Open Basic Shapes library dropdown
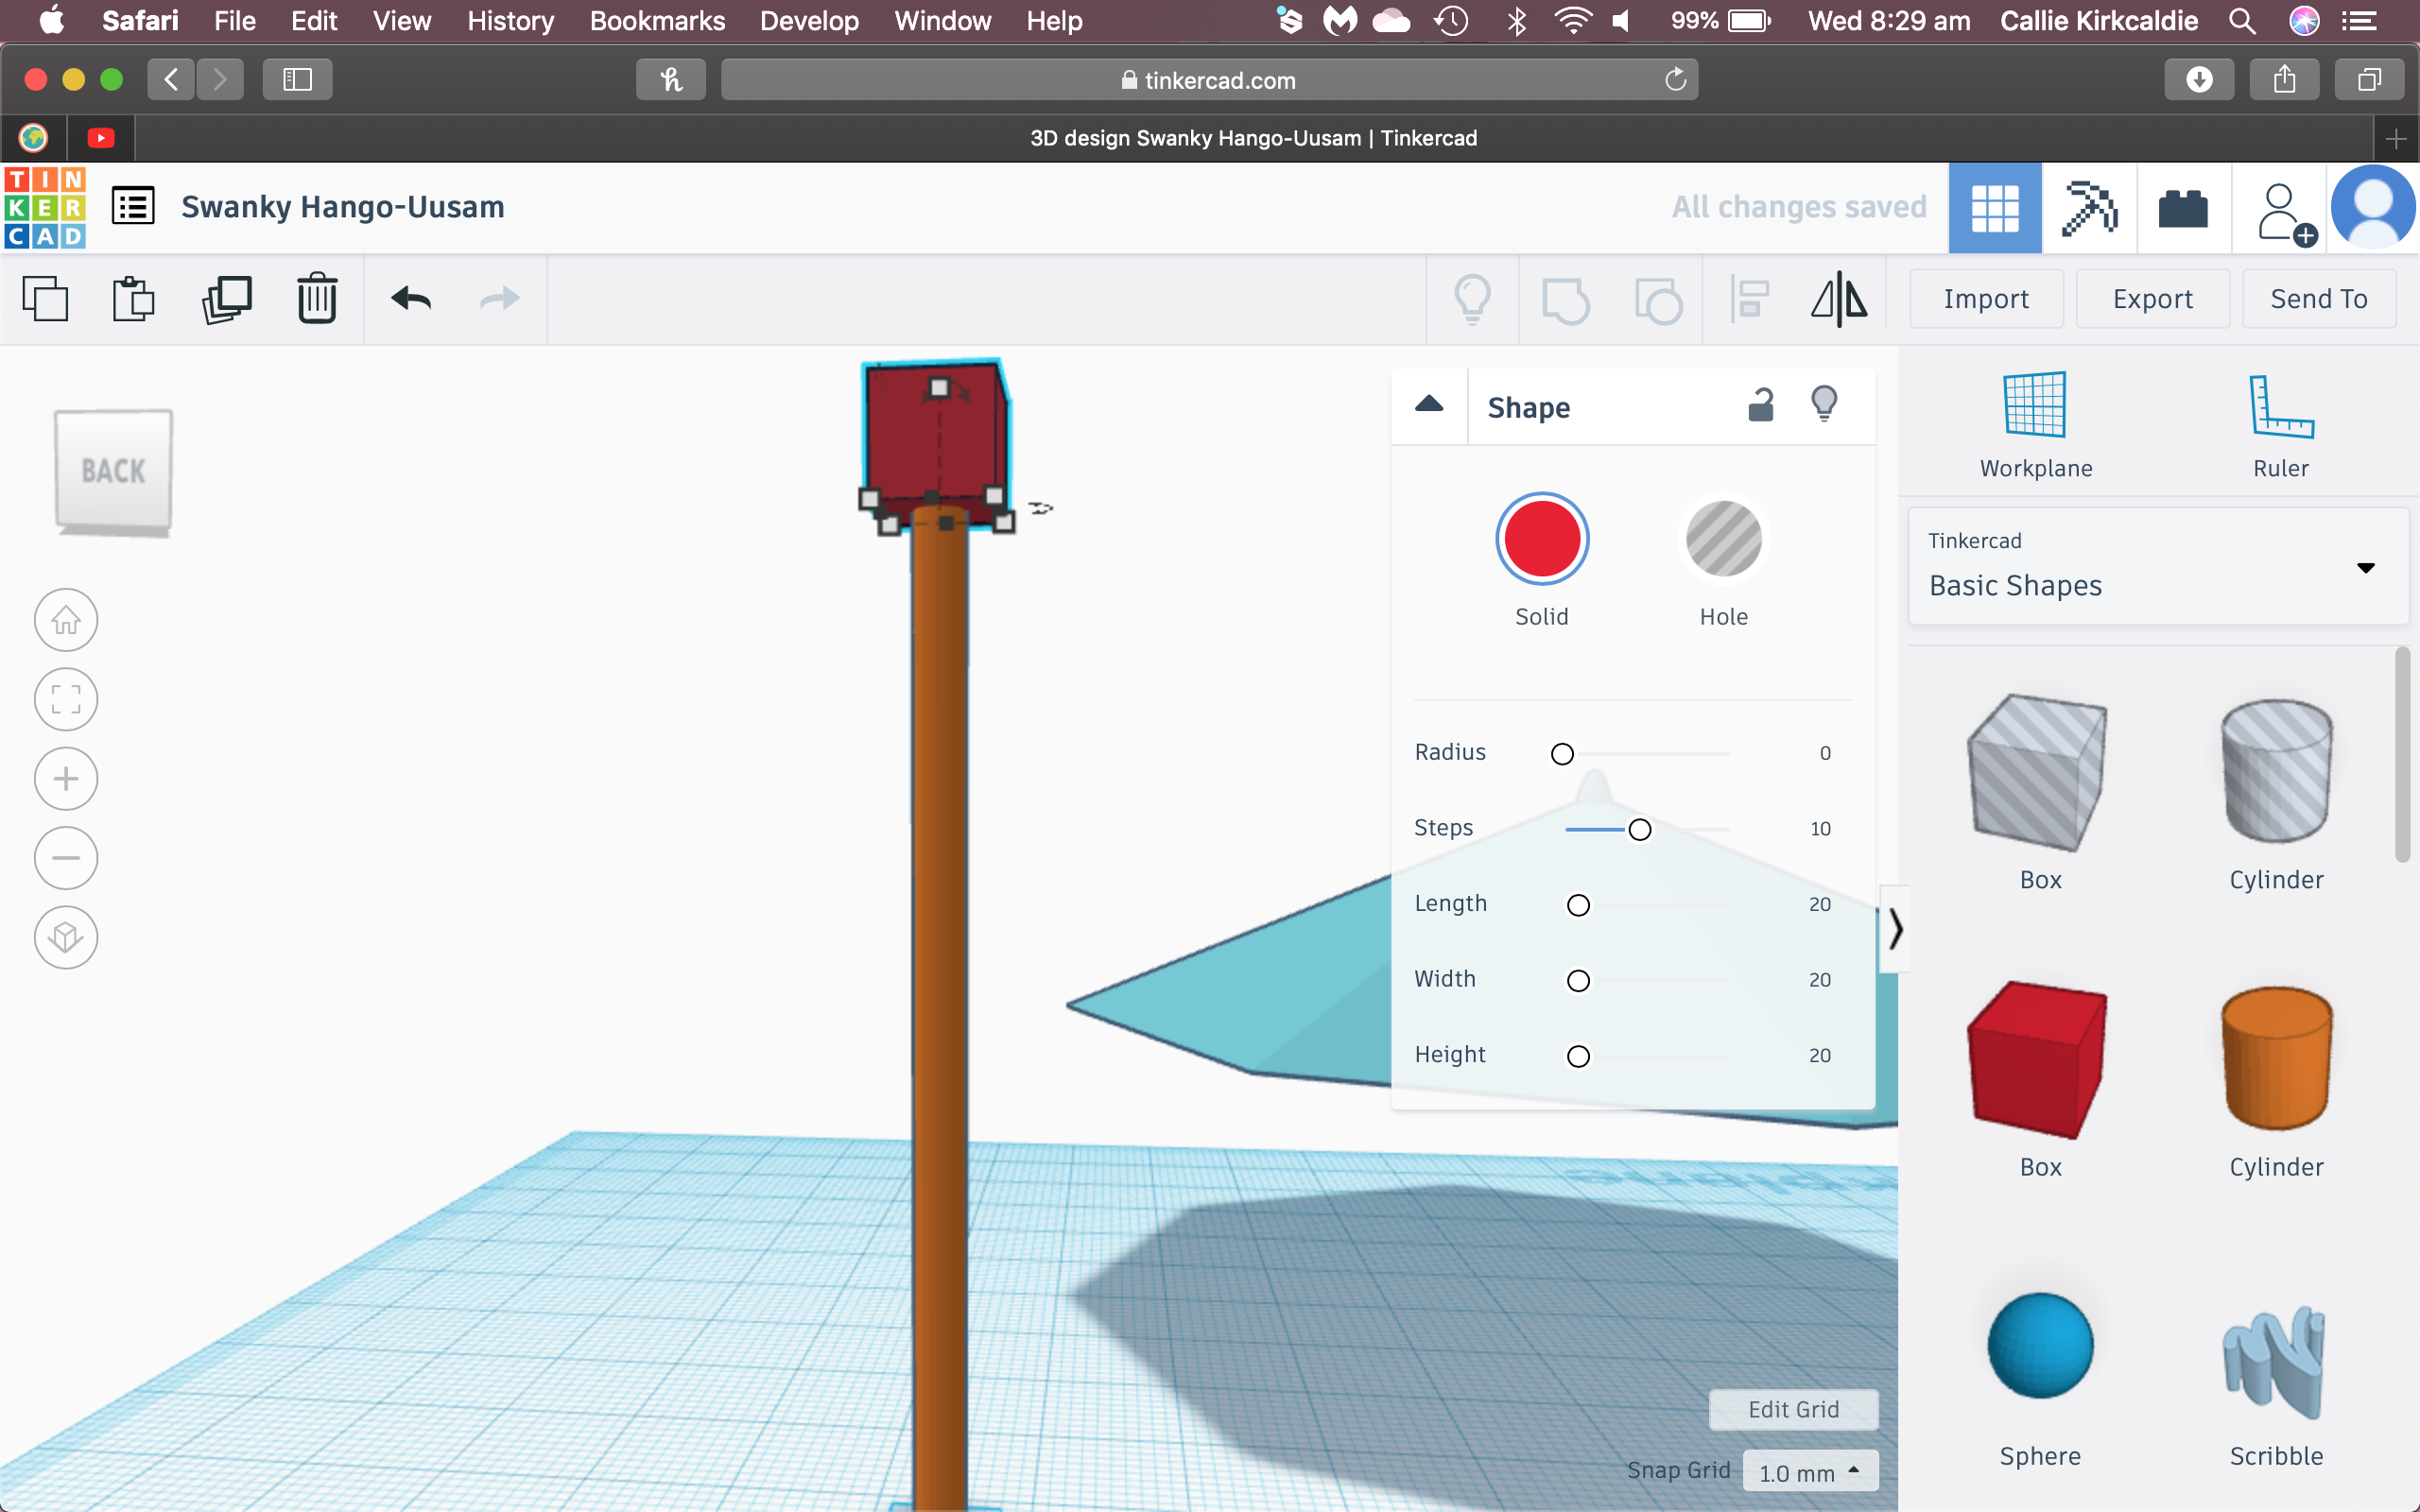This screenshot has height=1512, width=2420. [2158, 566]
